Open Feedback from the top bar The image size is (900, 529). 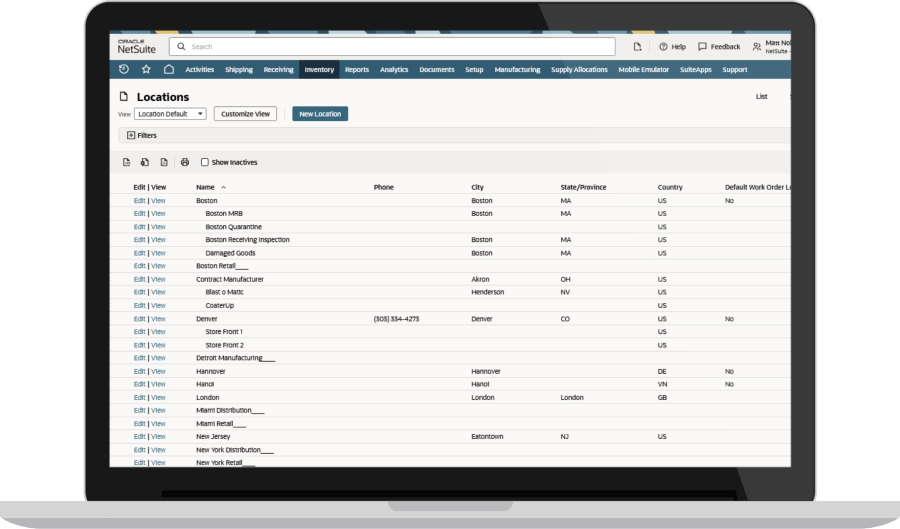click(x=719, y=47)
